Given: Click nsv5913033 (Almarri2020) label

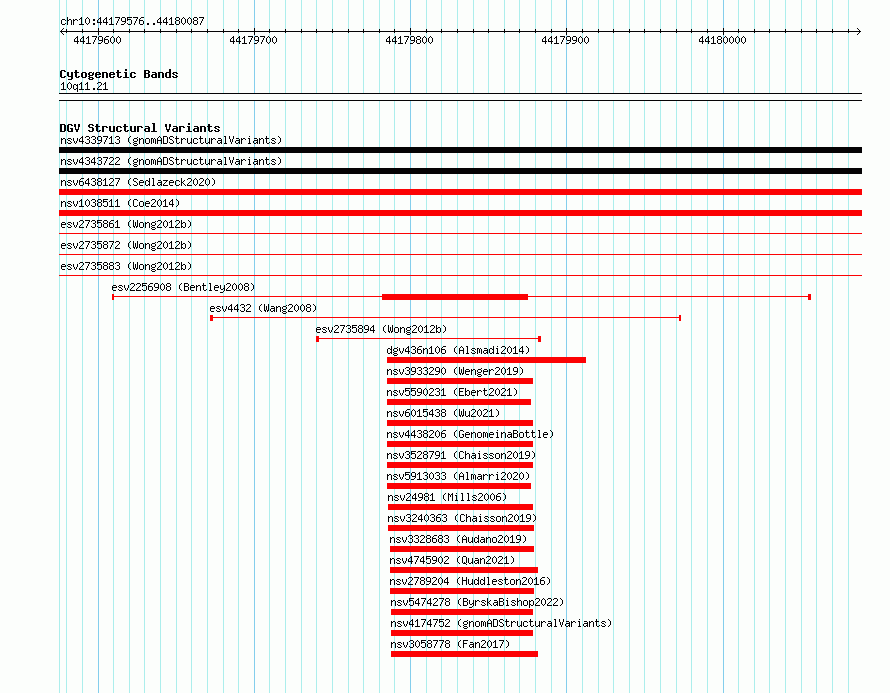Looking at the screenshot, I should pos(458,476).
